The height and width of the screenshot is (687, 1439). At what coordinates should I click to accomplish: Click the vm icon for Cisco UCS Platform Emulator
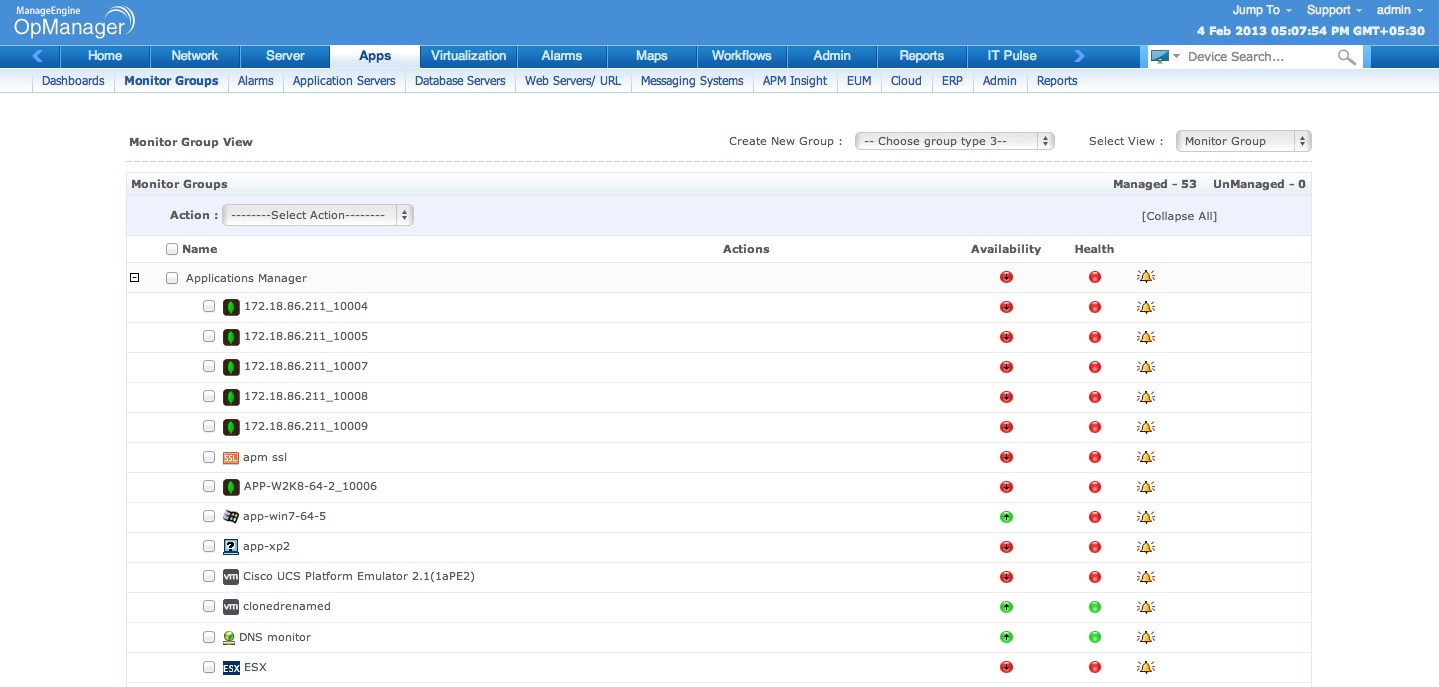click(231, 577)
